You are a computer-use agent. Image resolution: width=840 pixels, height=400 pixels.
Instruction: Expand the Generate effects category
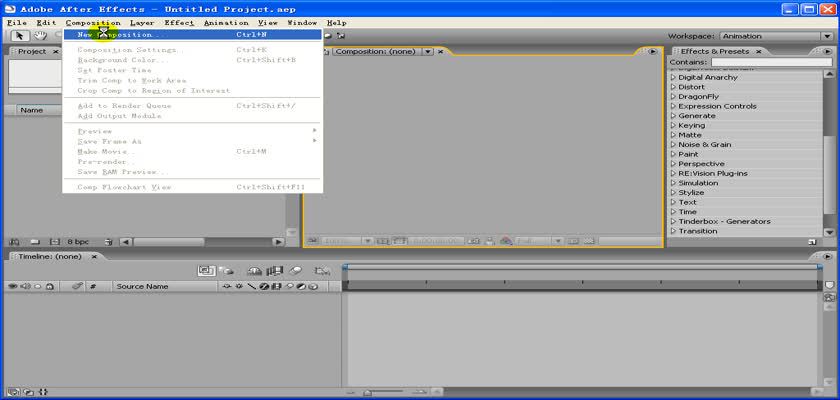[x=674, y=116]
